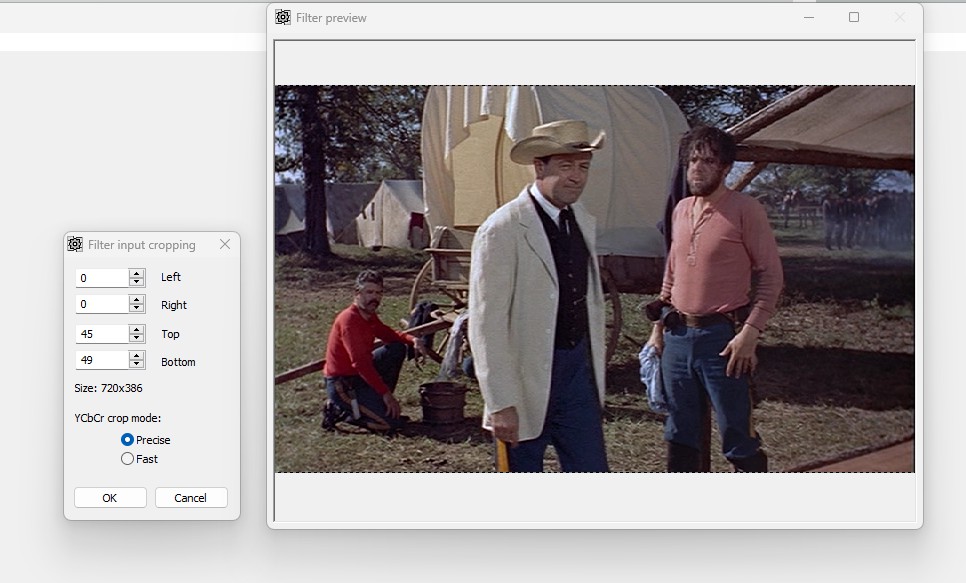
Task: Click the Bottom crop field showing 49
Action: (102, 360)
